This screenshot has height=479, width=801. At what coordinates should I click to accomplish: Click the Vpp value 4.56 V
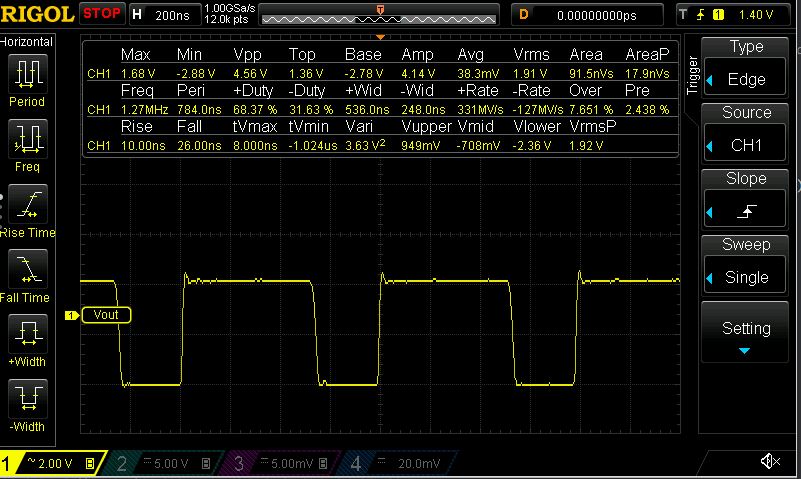[250, 74]
